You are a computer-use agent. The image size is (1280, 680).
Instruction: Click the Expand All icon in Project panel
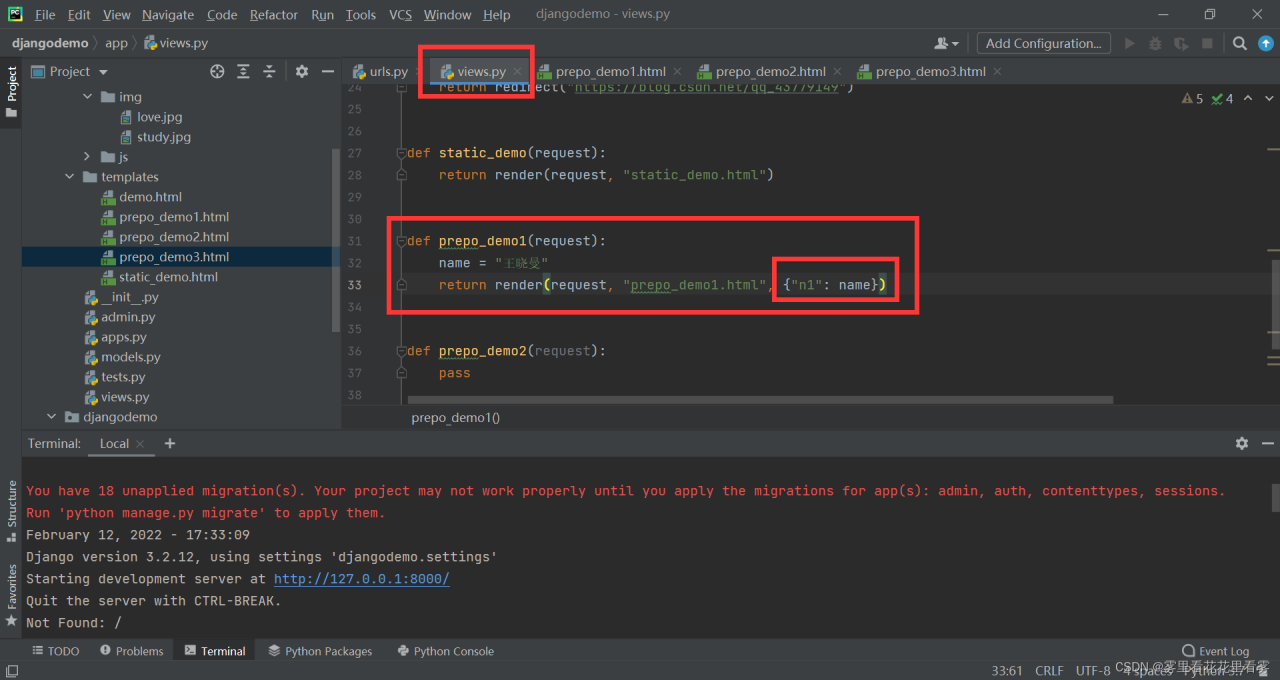[243, 71]
